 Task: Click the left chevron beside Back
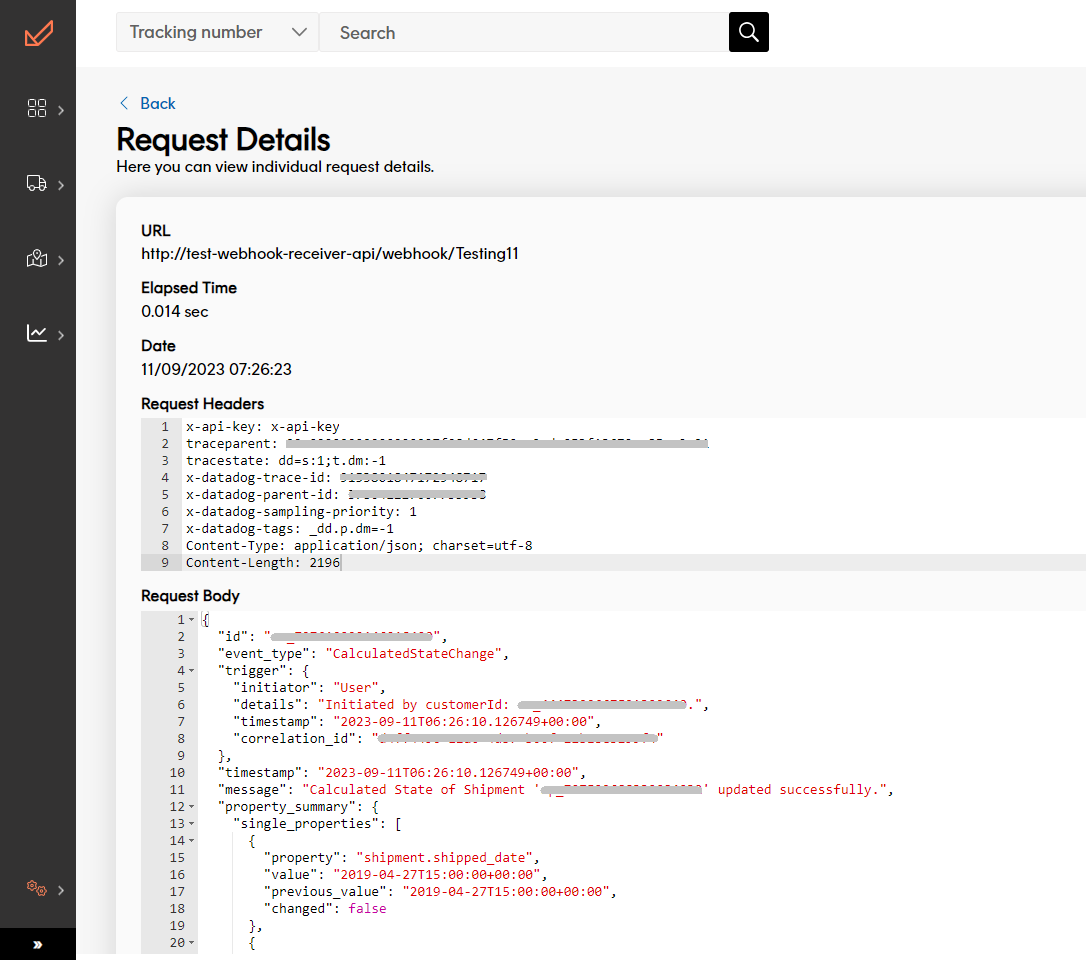(124, 103)
